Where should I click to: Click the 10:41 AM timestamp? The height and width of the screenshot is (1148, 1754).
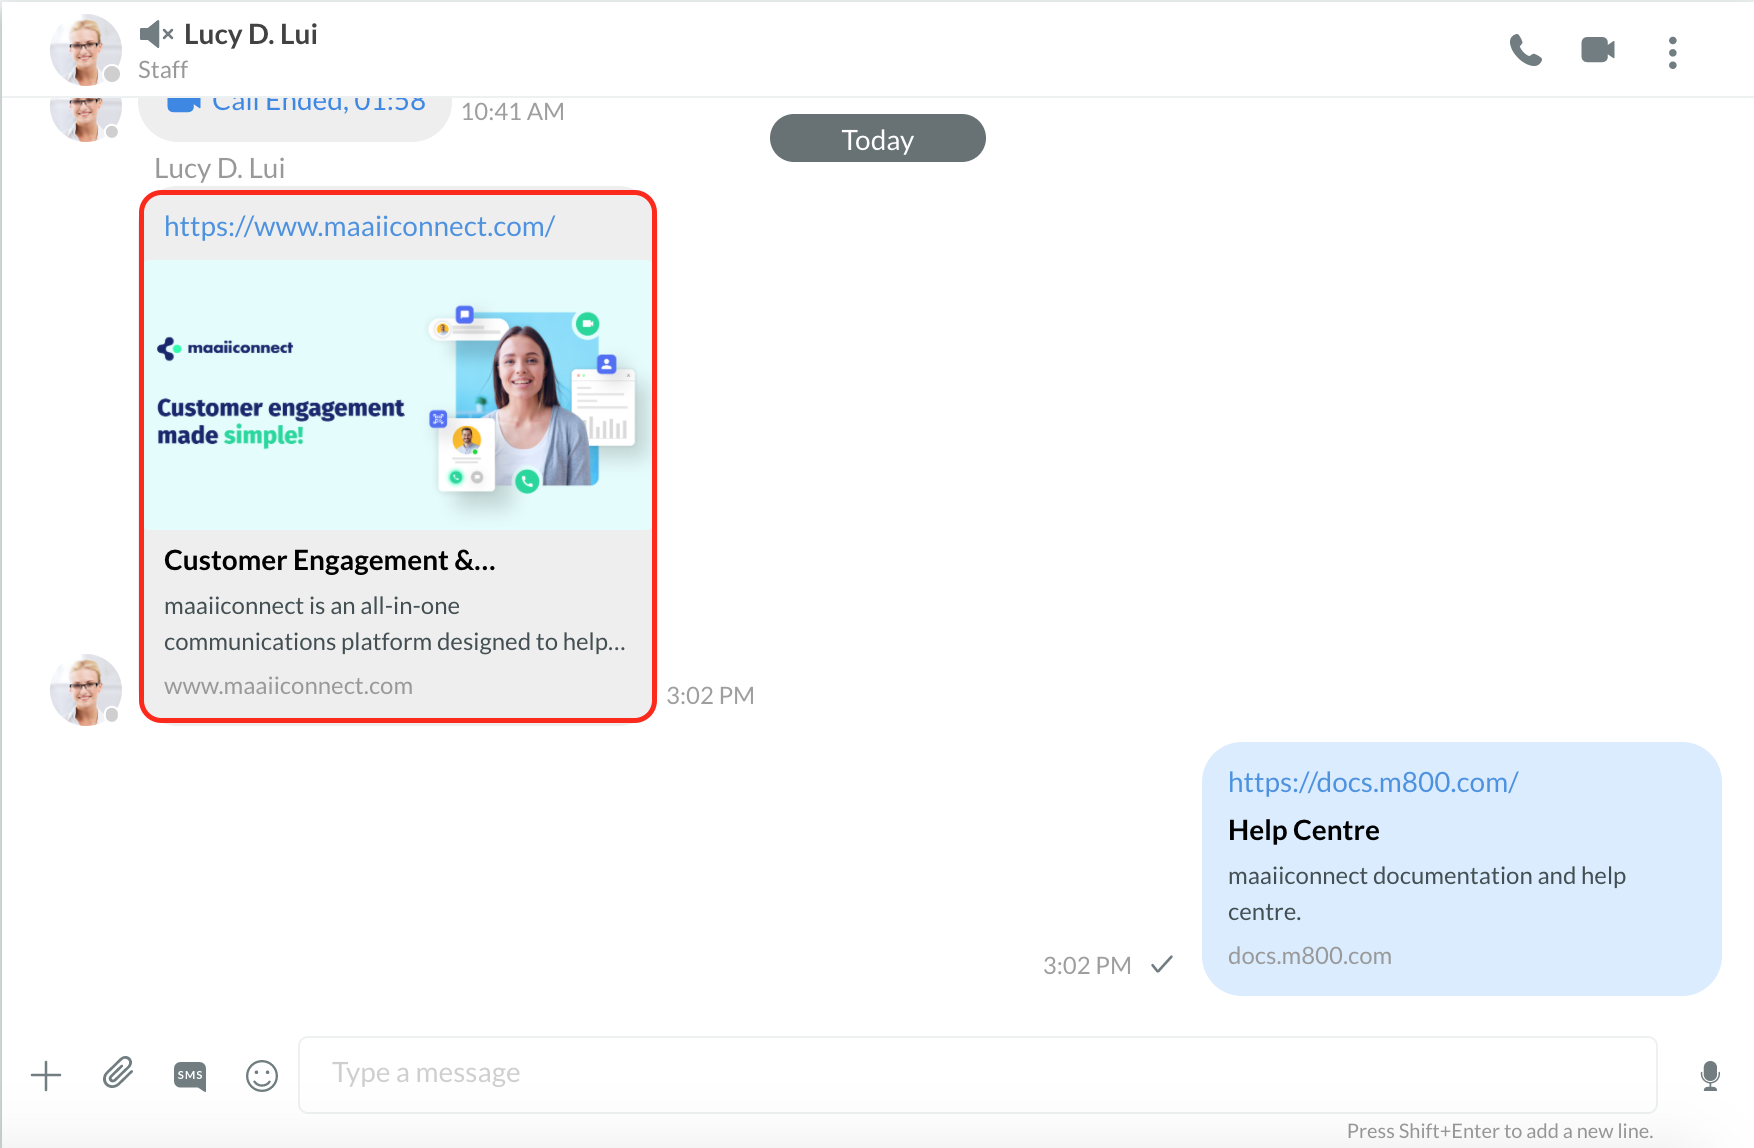[x=513, y=112]
